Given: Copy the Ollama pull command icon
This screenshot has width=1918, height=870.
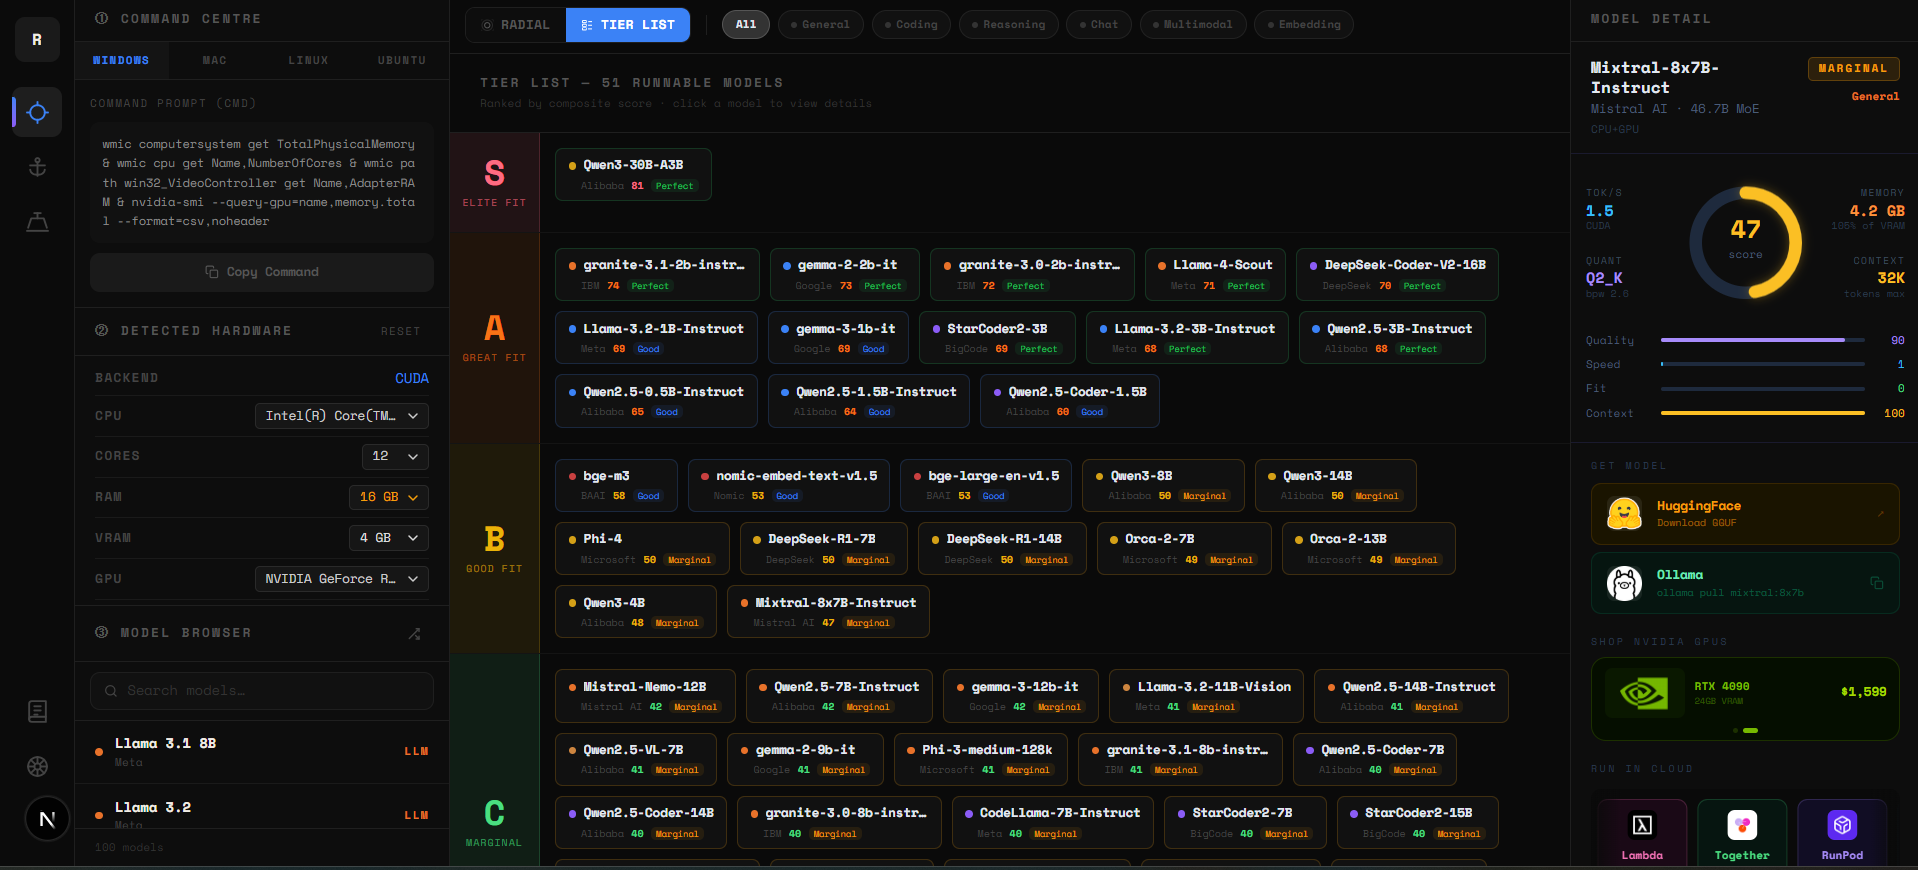Looking at the screenshot, I should (x=1876, y=583).
